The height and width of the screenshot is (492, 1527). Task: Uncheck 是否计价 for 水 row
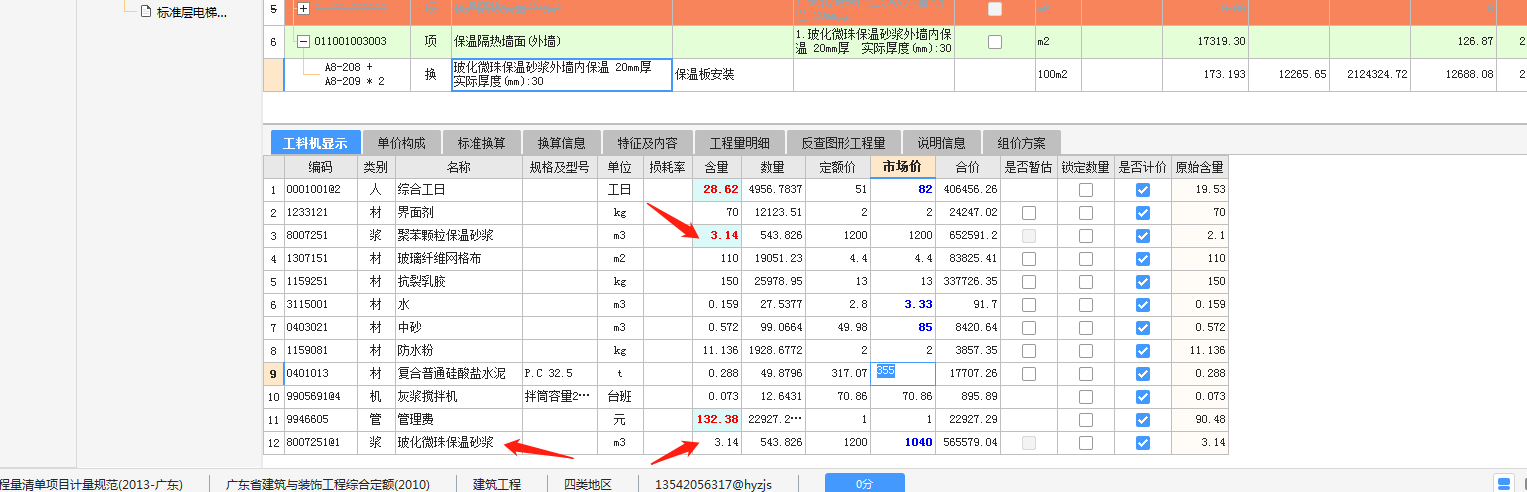coord(1143,304)
